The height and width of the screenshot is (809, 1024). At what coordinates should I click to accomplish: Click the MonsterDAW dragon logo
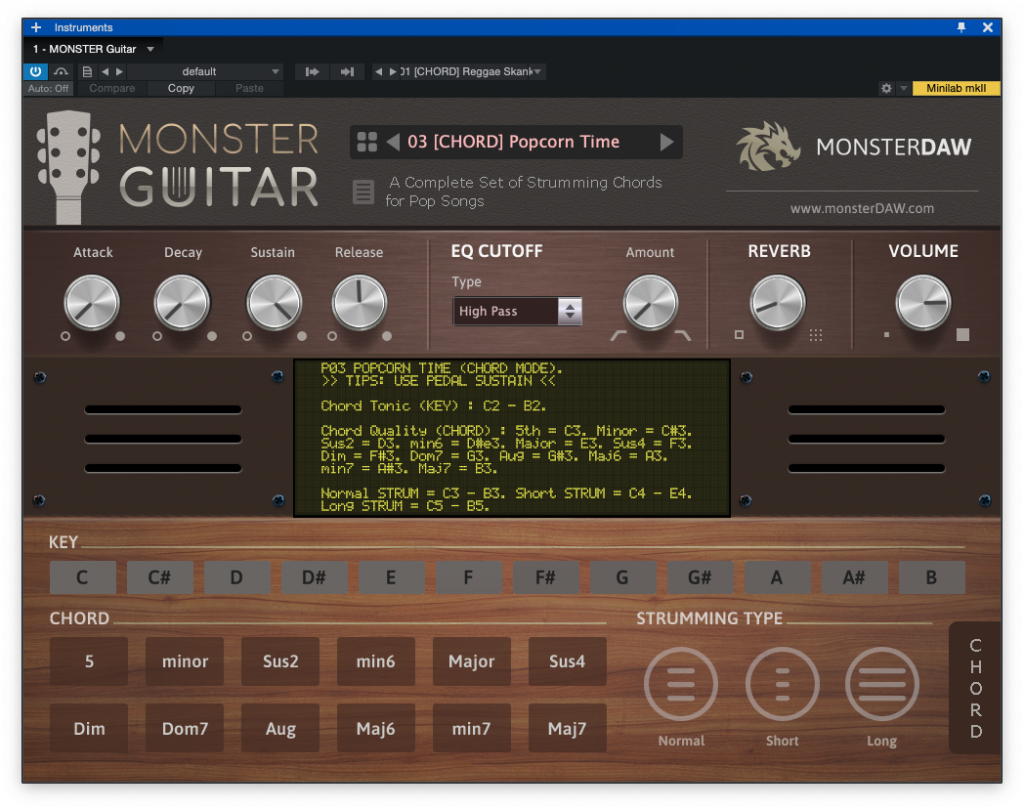click(x=767, y=147)
